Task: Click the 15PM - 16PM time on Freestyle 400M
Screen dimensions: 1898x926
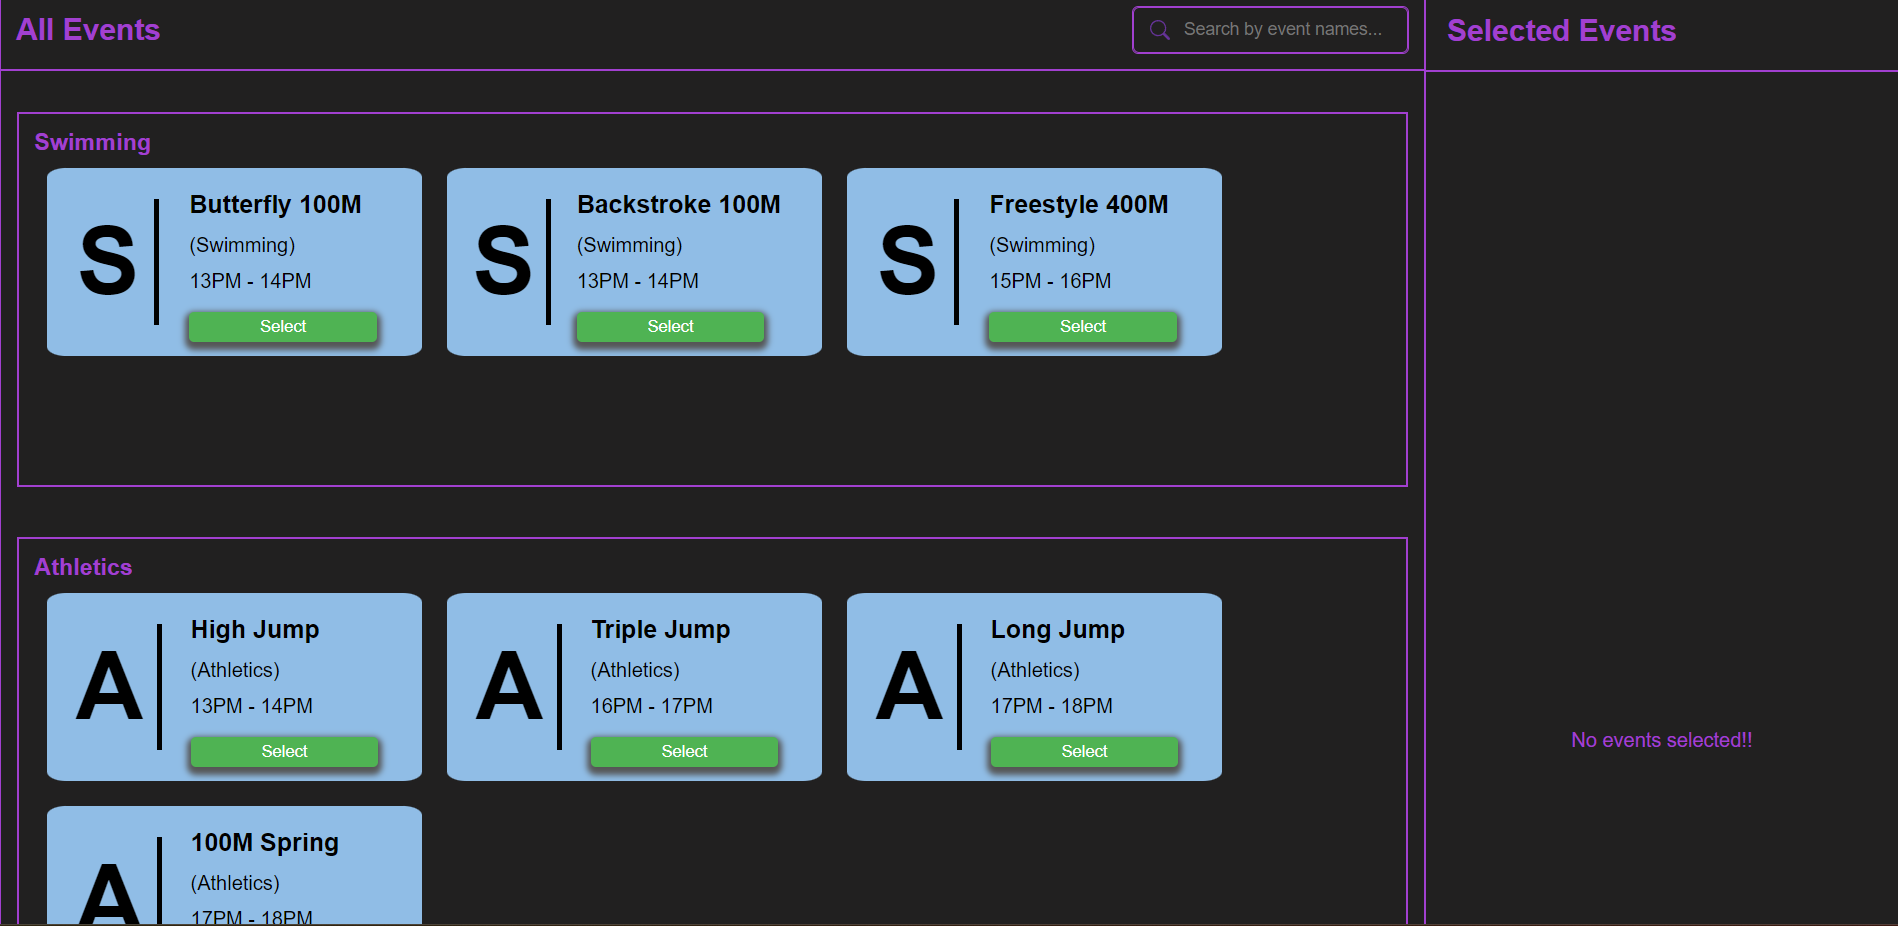Action: [x=1050, y=281]
